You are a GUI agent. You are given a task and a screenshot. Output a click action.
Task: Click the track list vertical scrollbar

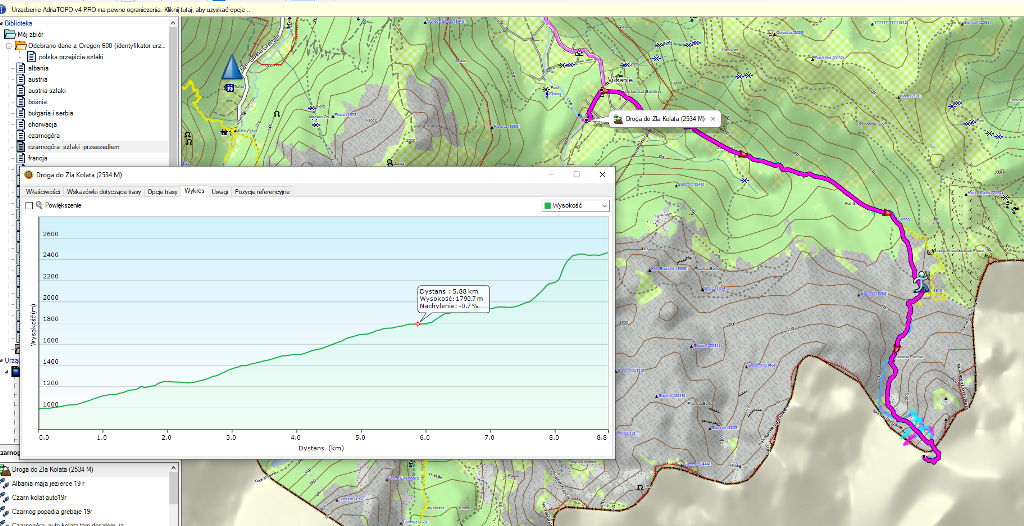point(175,495)
